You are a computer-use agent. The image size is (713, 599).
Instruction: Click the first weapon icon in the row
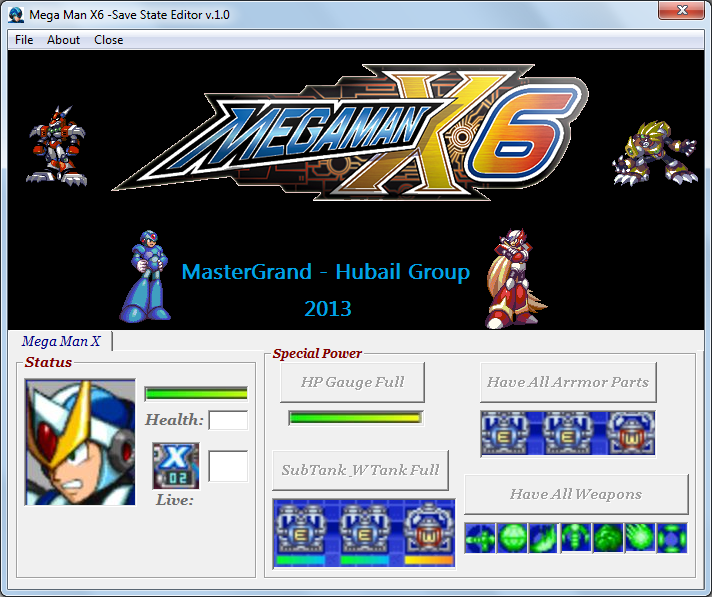(480, 538)
